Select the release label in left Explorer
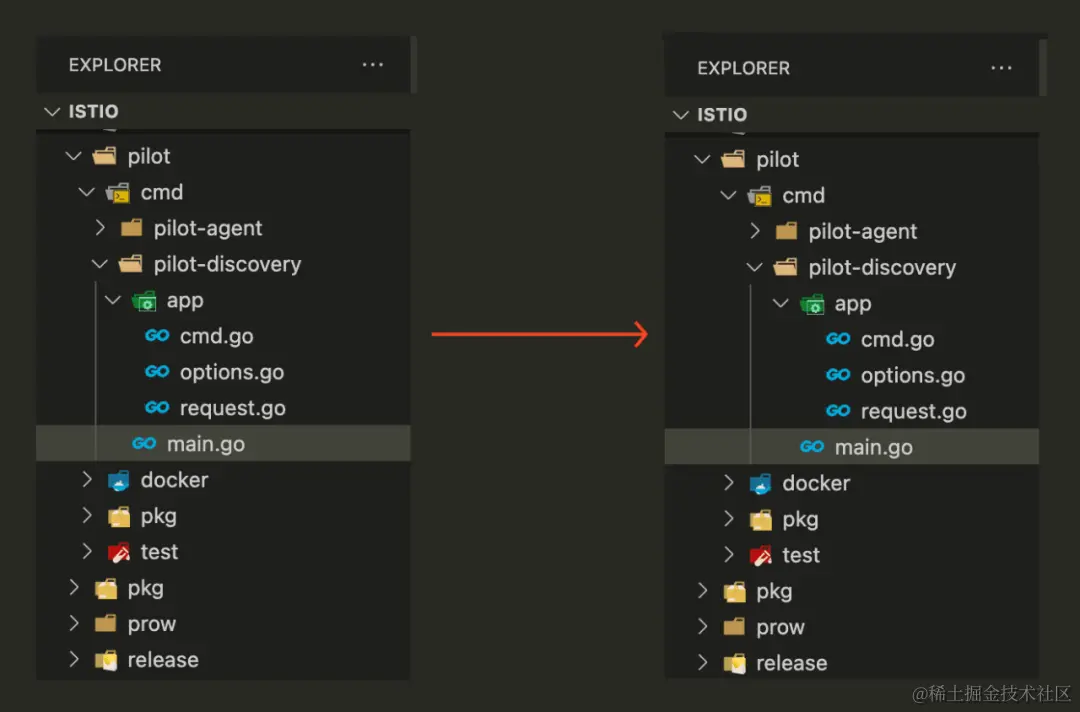 coord(163,660)
